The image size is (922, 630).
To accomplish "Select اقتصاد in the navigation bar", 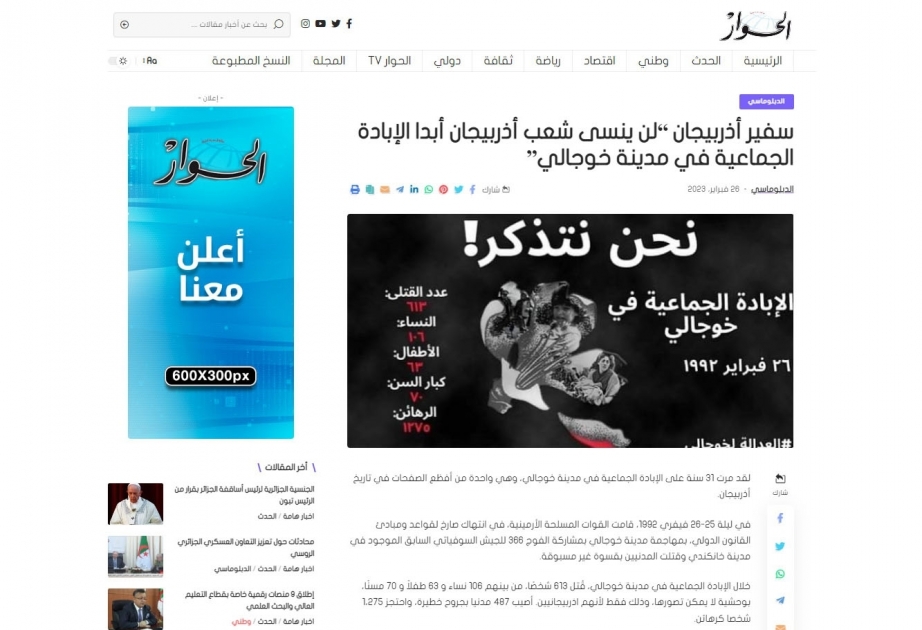I will (x=599, y=61).
